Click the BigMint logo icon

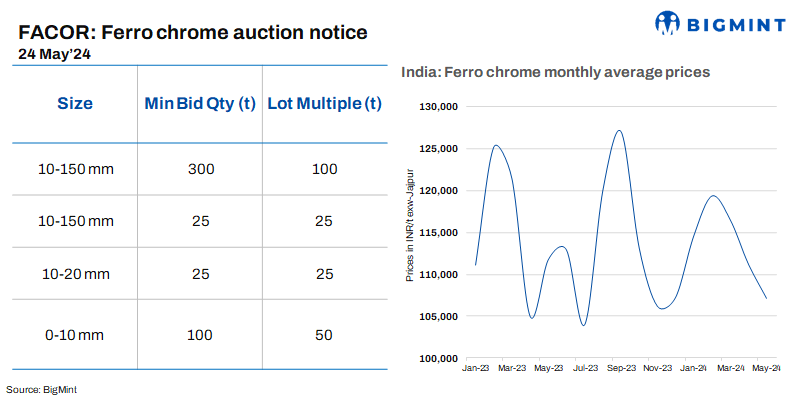tap(668, 22)
